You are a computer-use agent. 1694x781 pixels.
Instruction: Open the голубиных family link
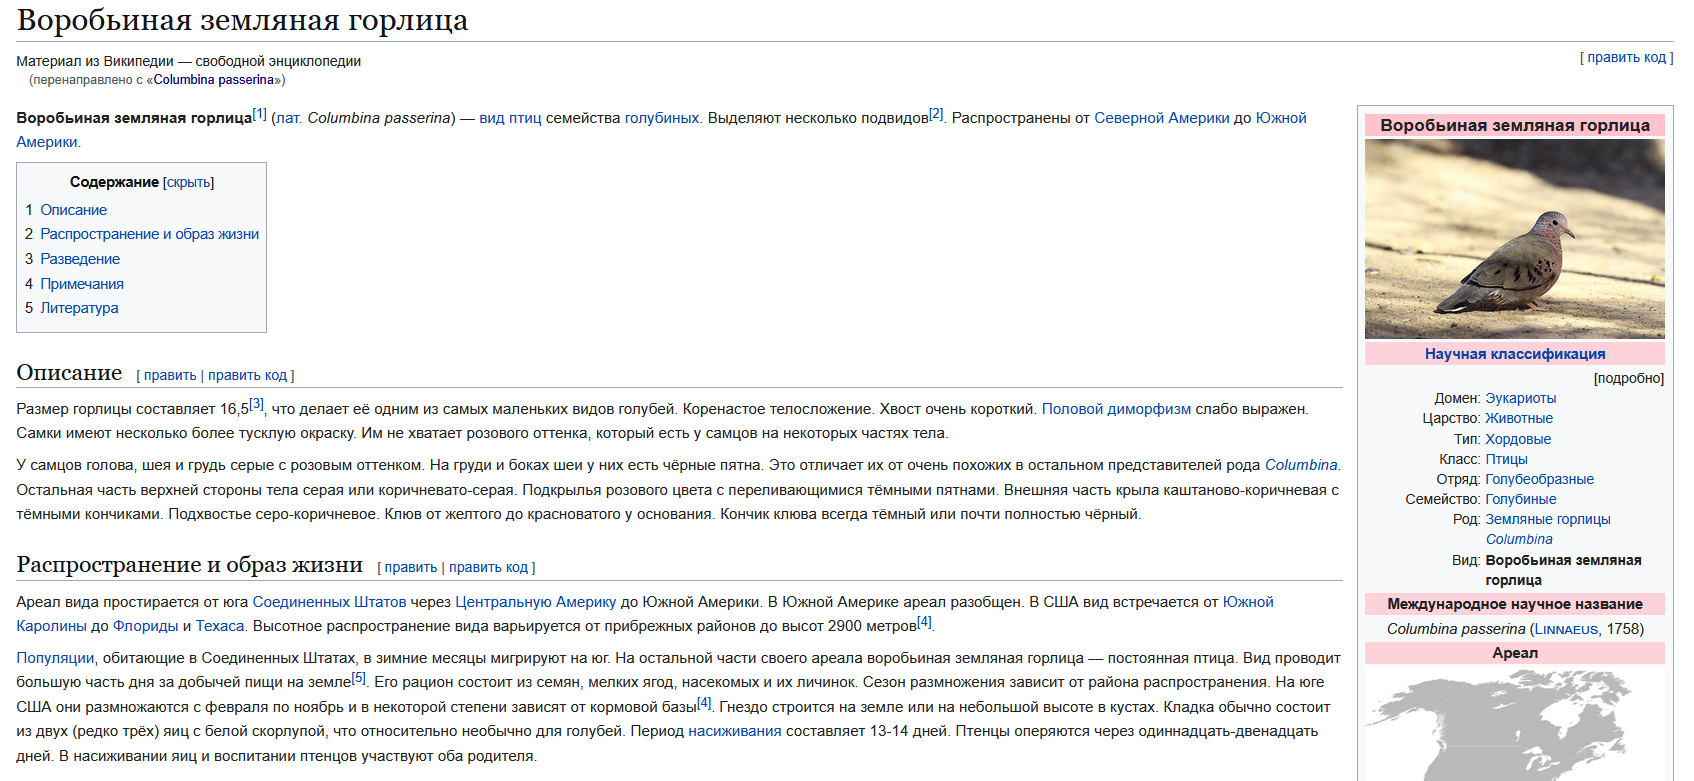661,118
